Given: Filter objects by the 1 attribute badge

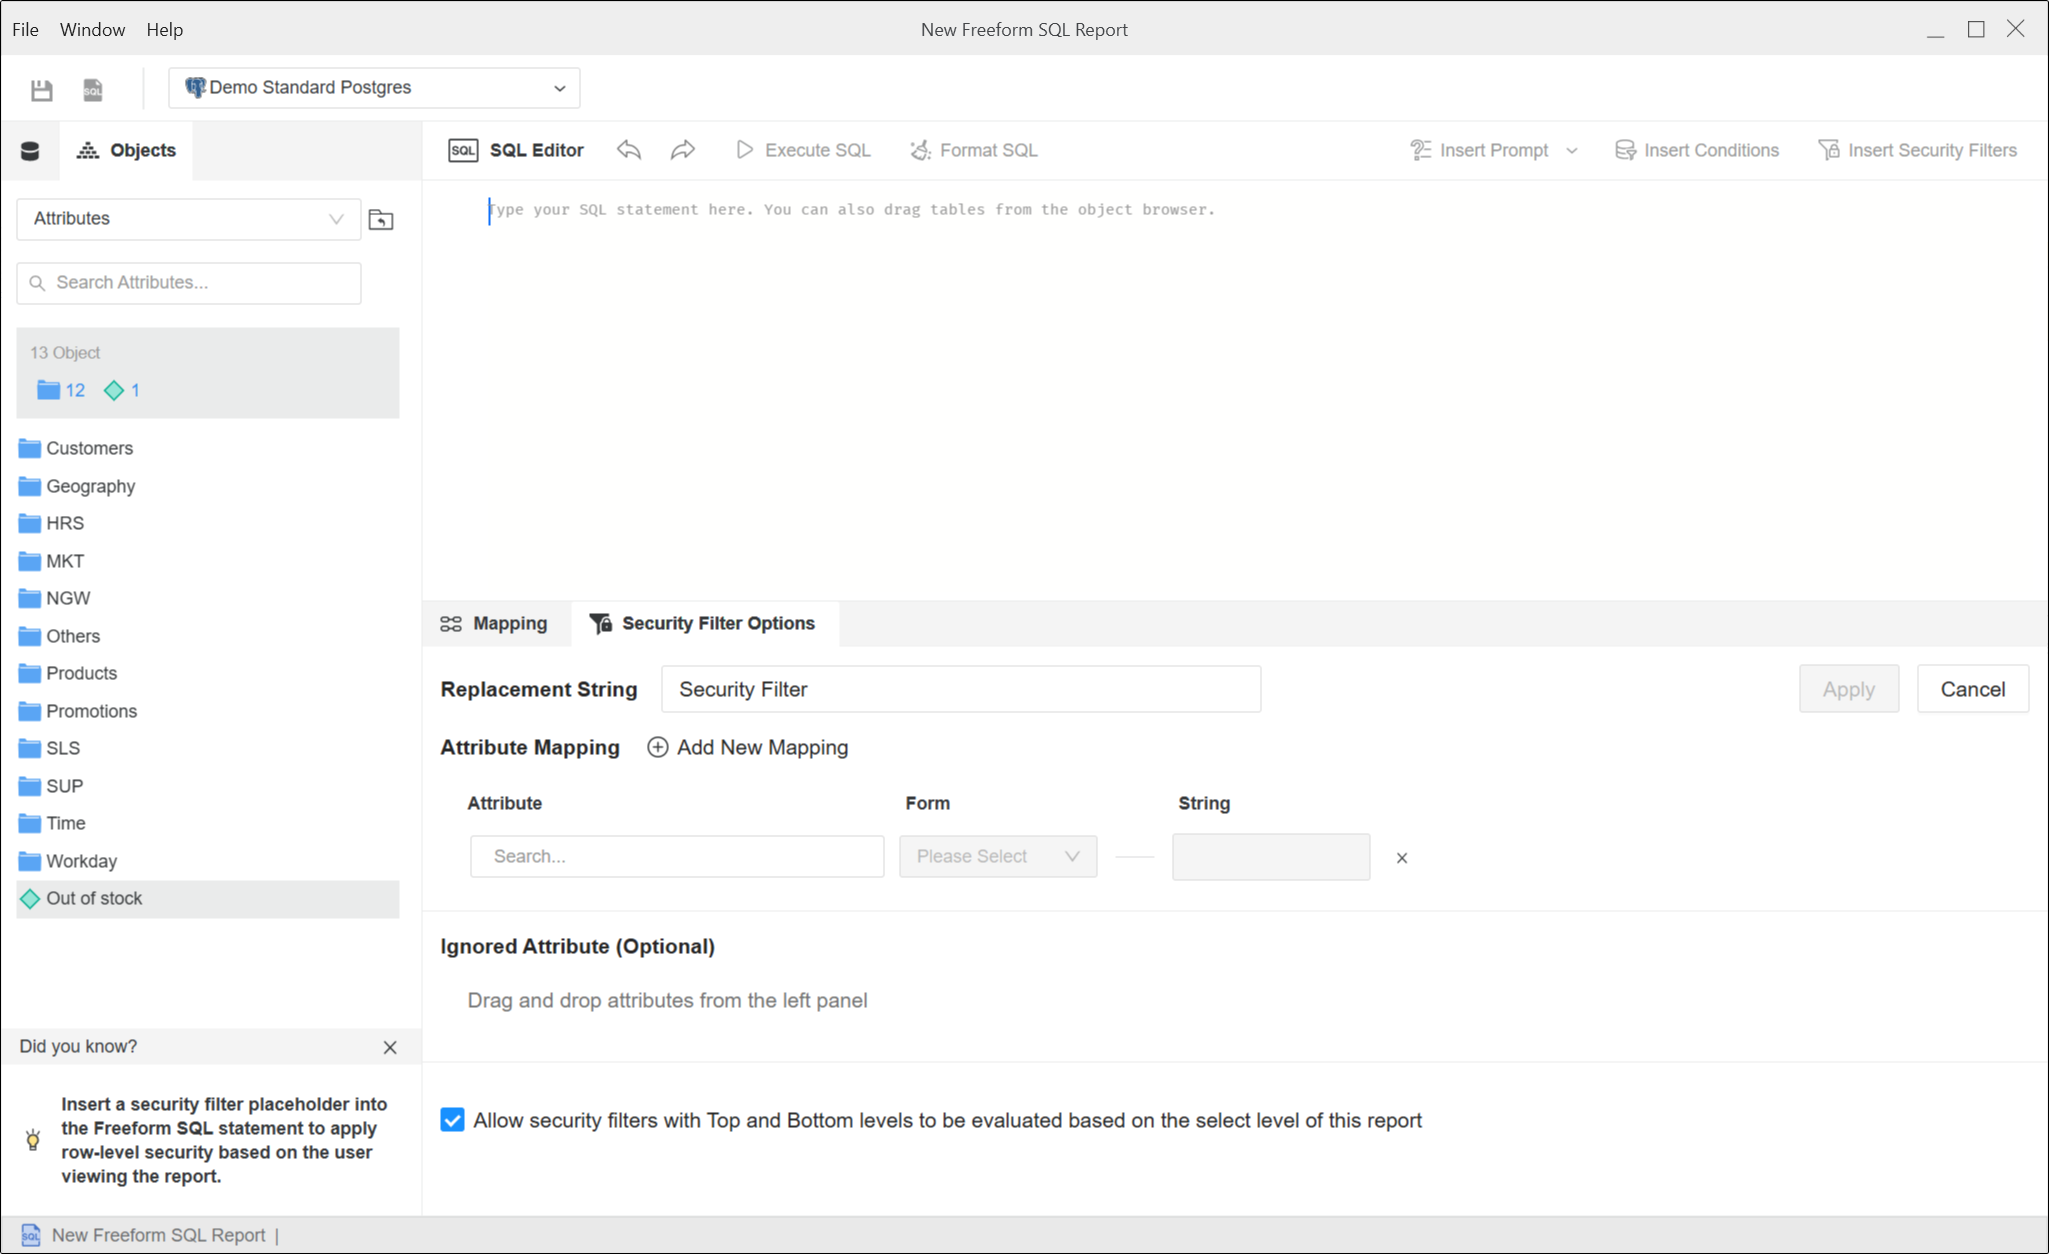Looking at the screenshot, I should coord(122,390).
